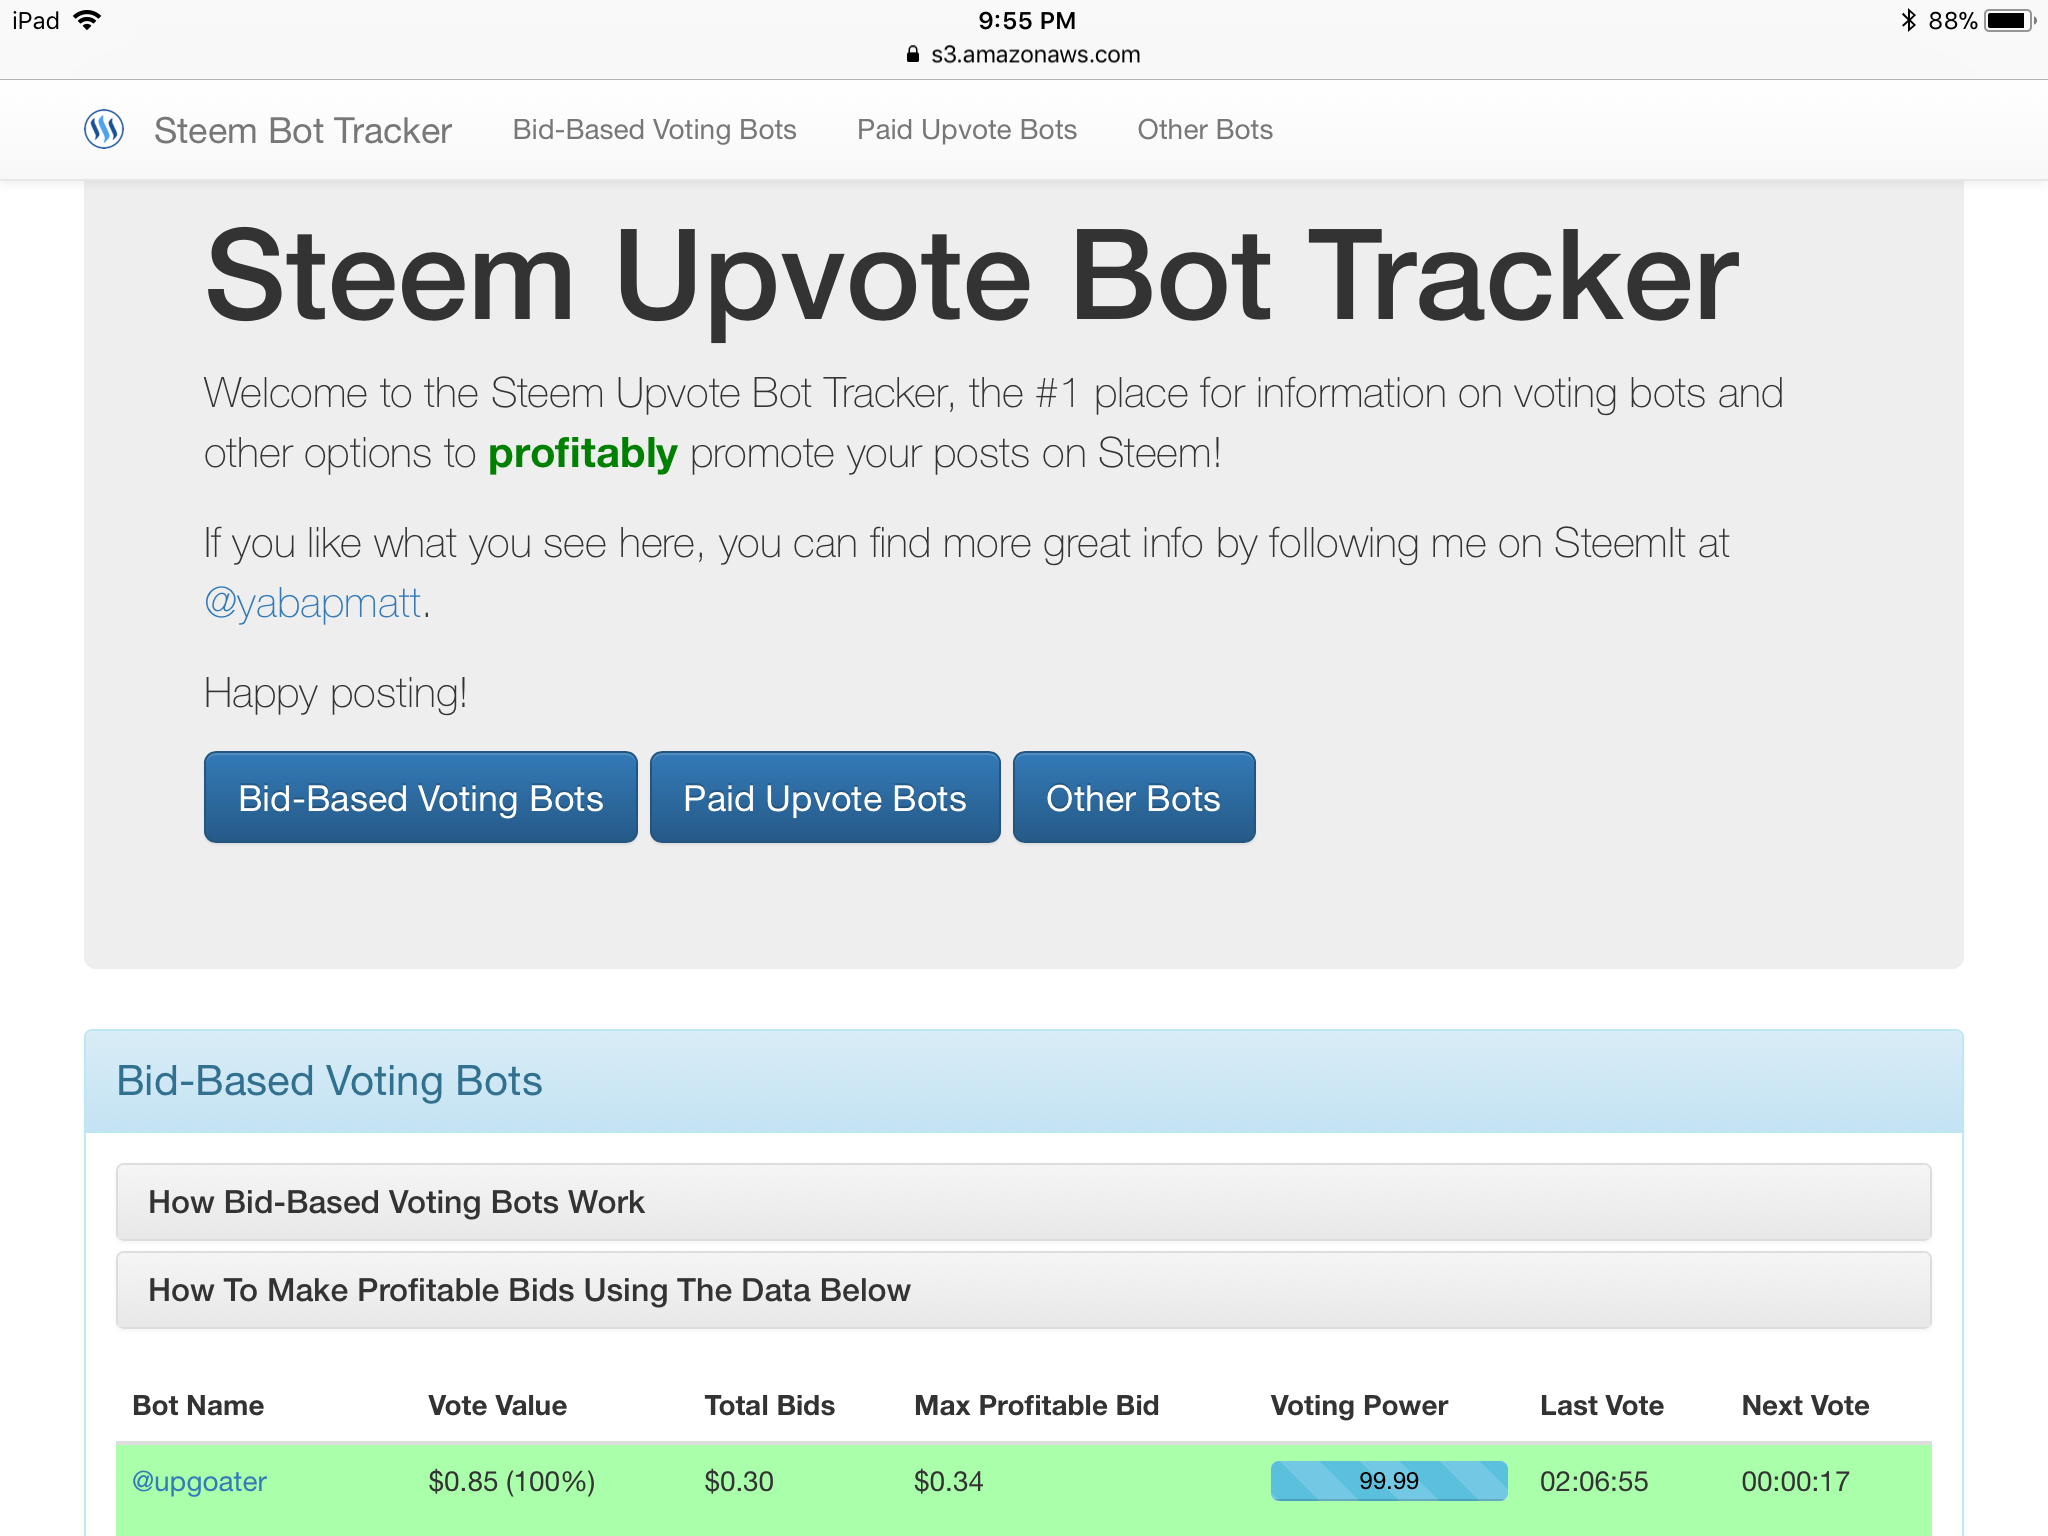Viewport: 2048px width, 1536px height.
Task: Open Other Bots in the navbar
Action: pyautogui.click(x=1204, y=130)
